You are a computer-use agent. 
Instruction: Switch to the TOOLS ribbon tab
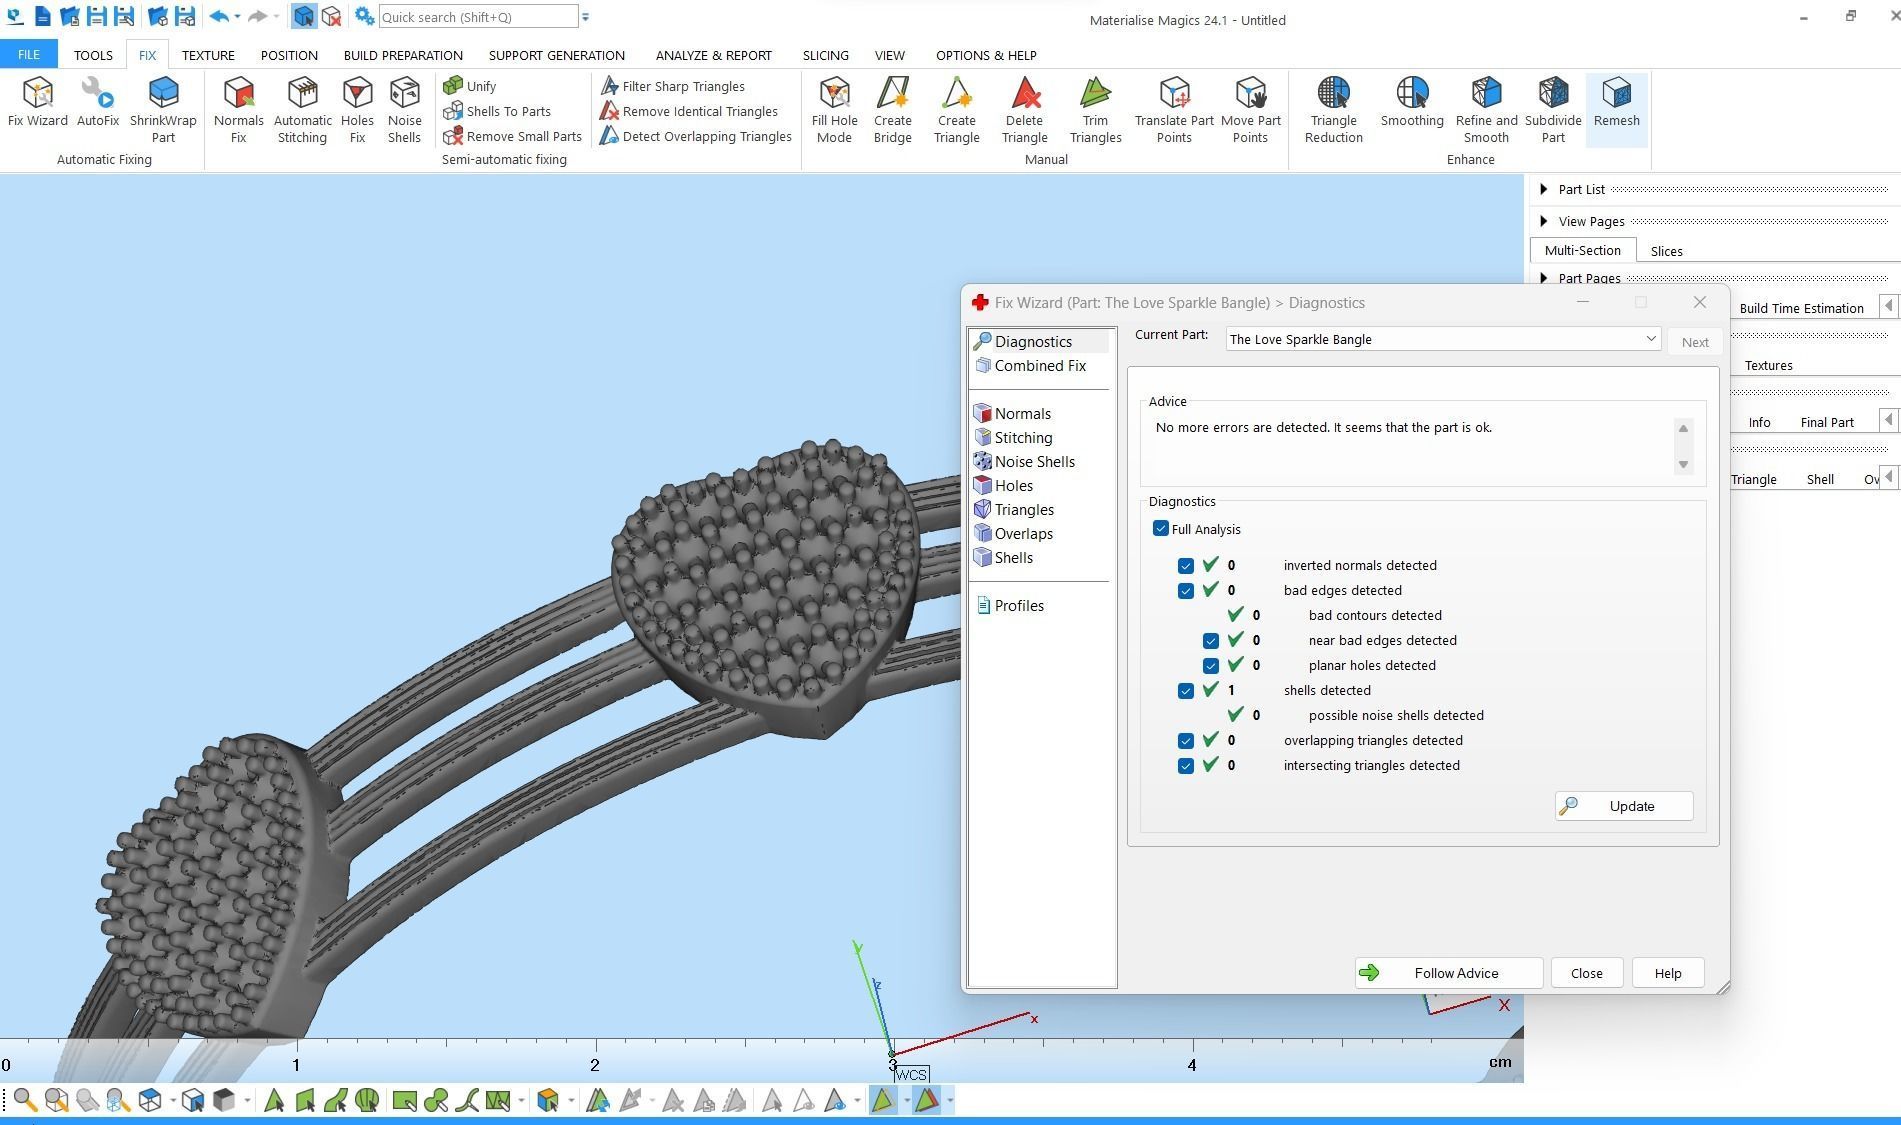click(x=93, y=55)
